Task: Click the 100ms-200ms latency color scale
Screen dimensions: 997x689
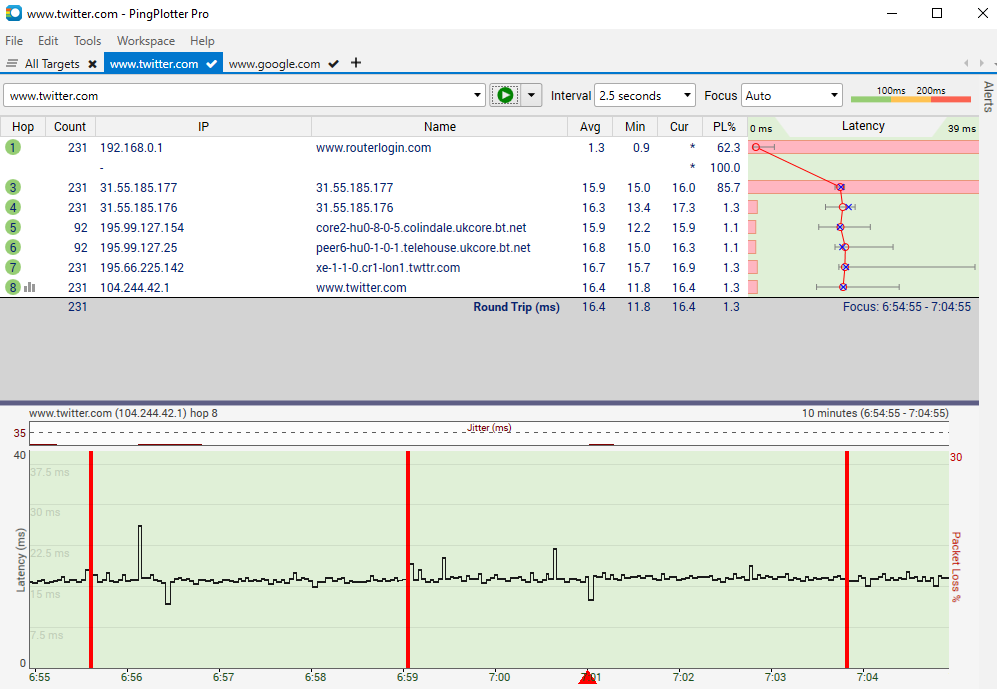Action: coord(908,100)
